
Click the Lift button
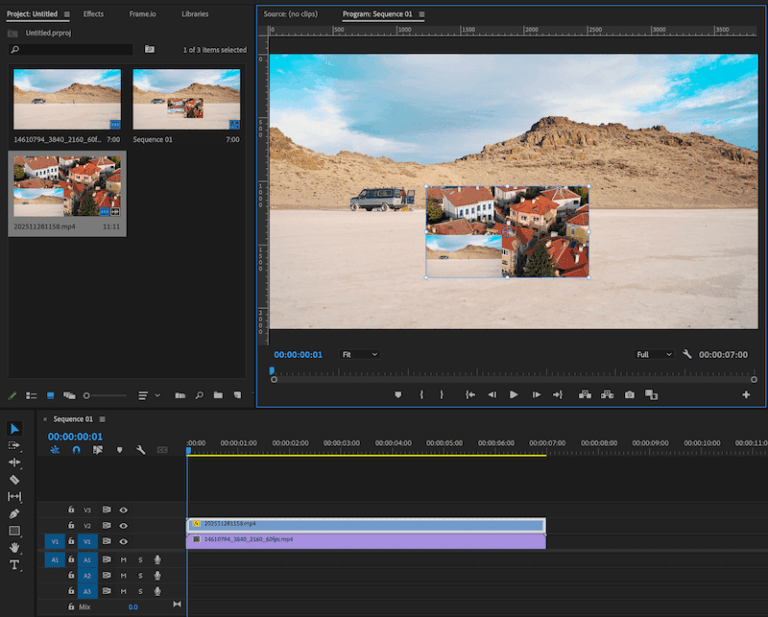pyautogui.click(x=585, y=395)
